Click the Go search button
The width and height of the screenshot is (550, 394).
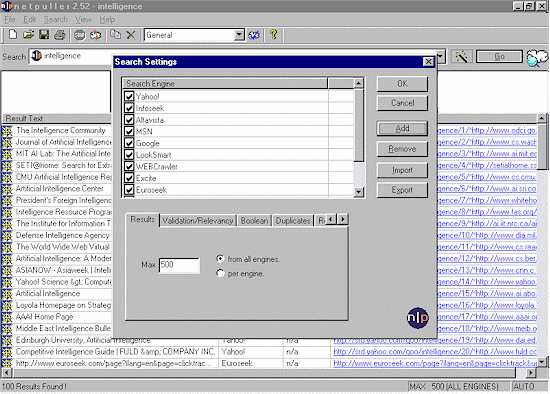pos(499,56)
